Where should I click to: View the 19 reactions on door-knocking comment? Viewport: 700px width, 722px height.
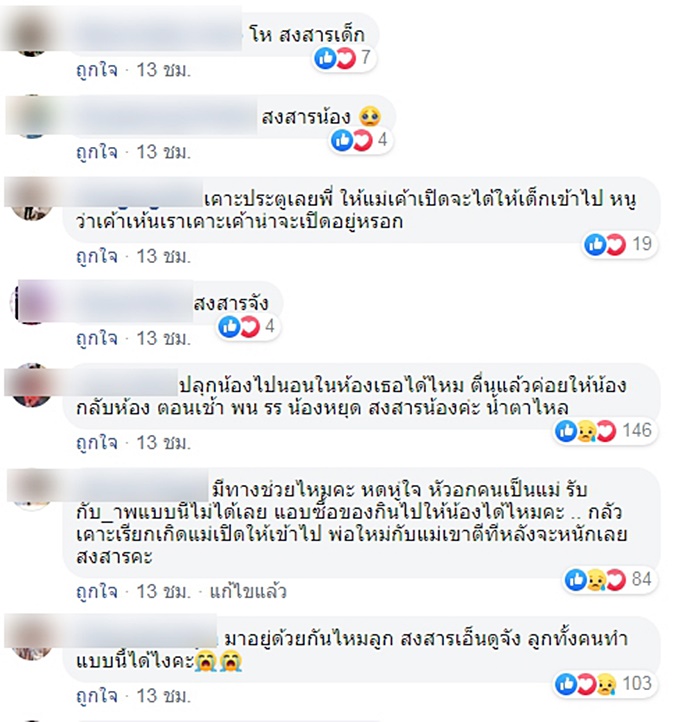click(618, 245)
